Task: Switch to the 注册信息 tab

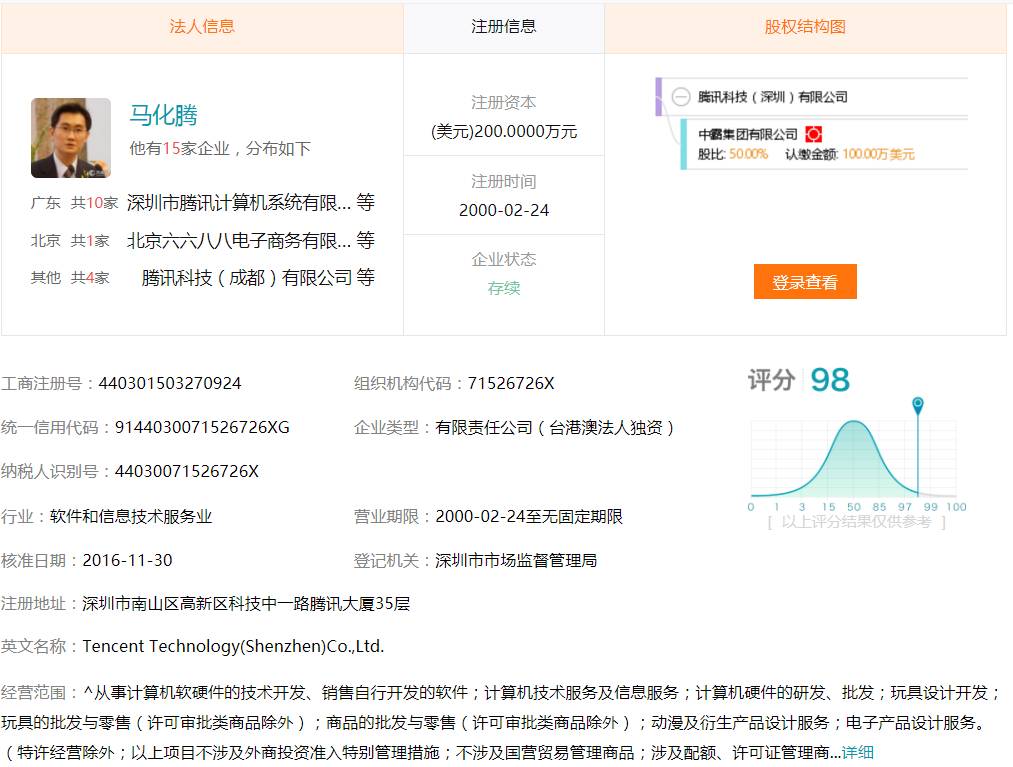Action: click(503, 26)
